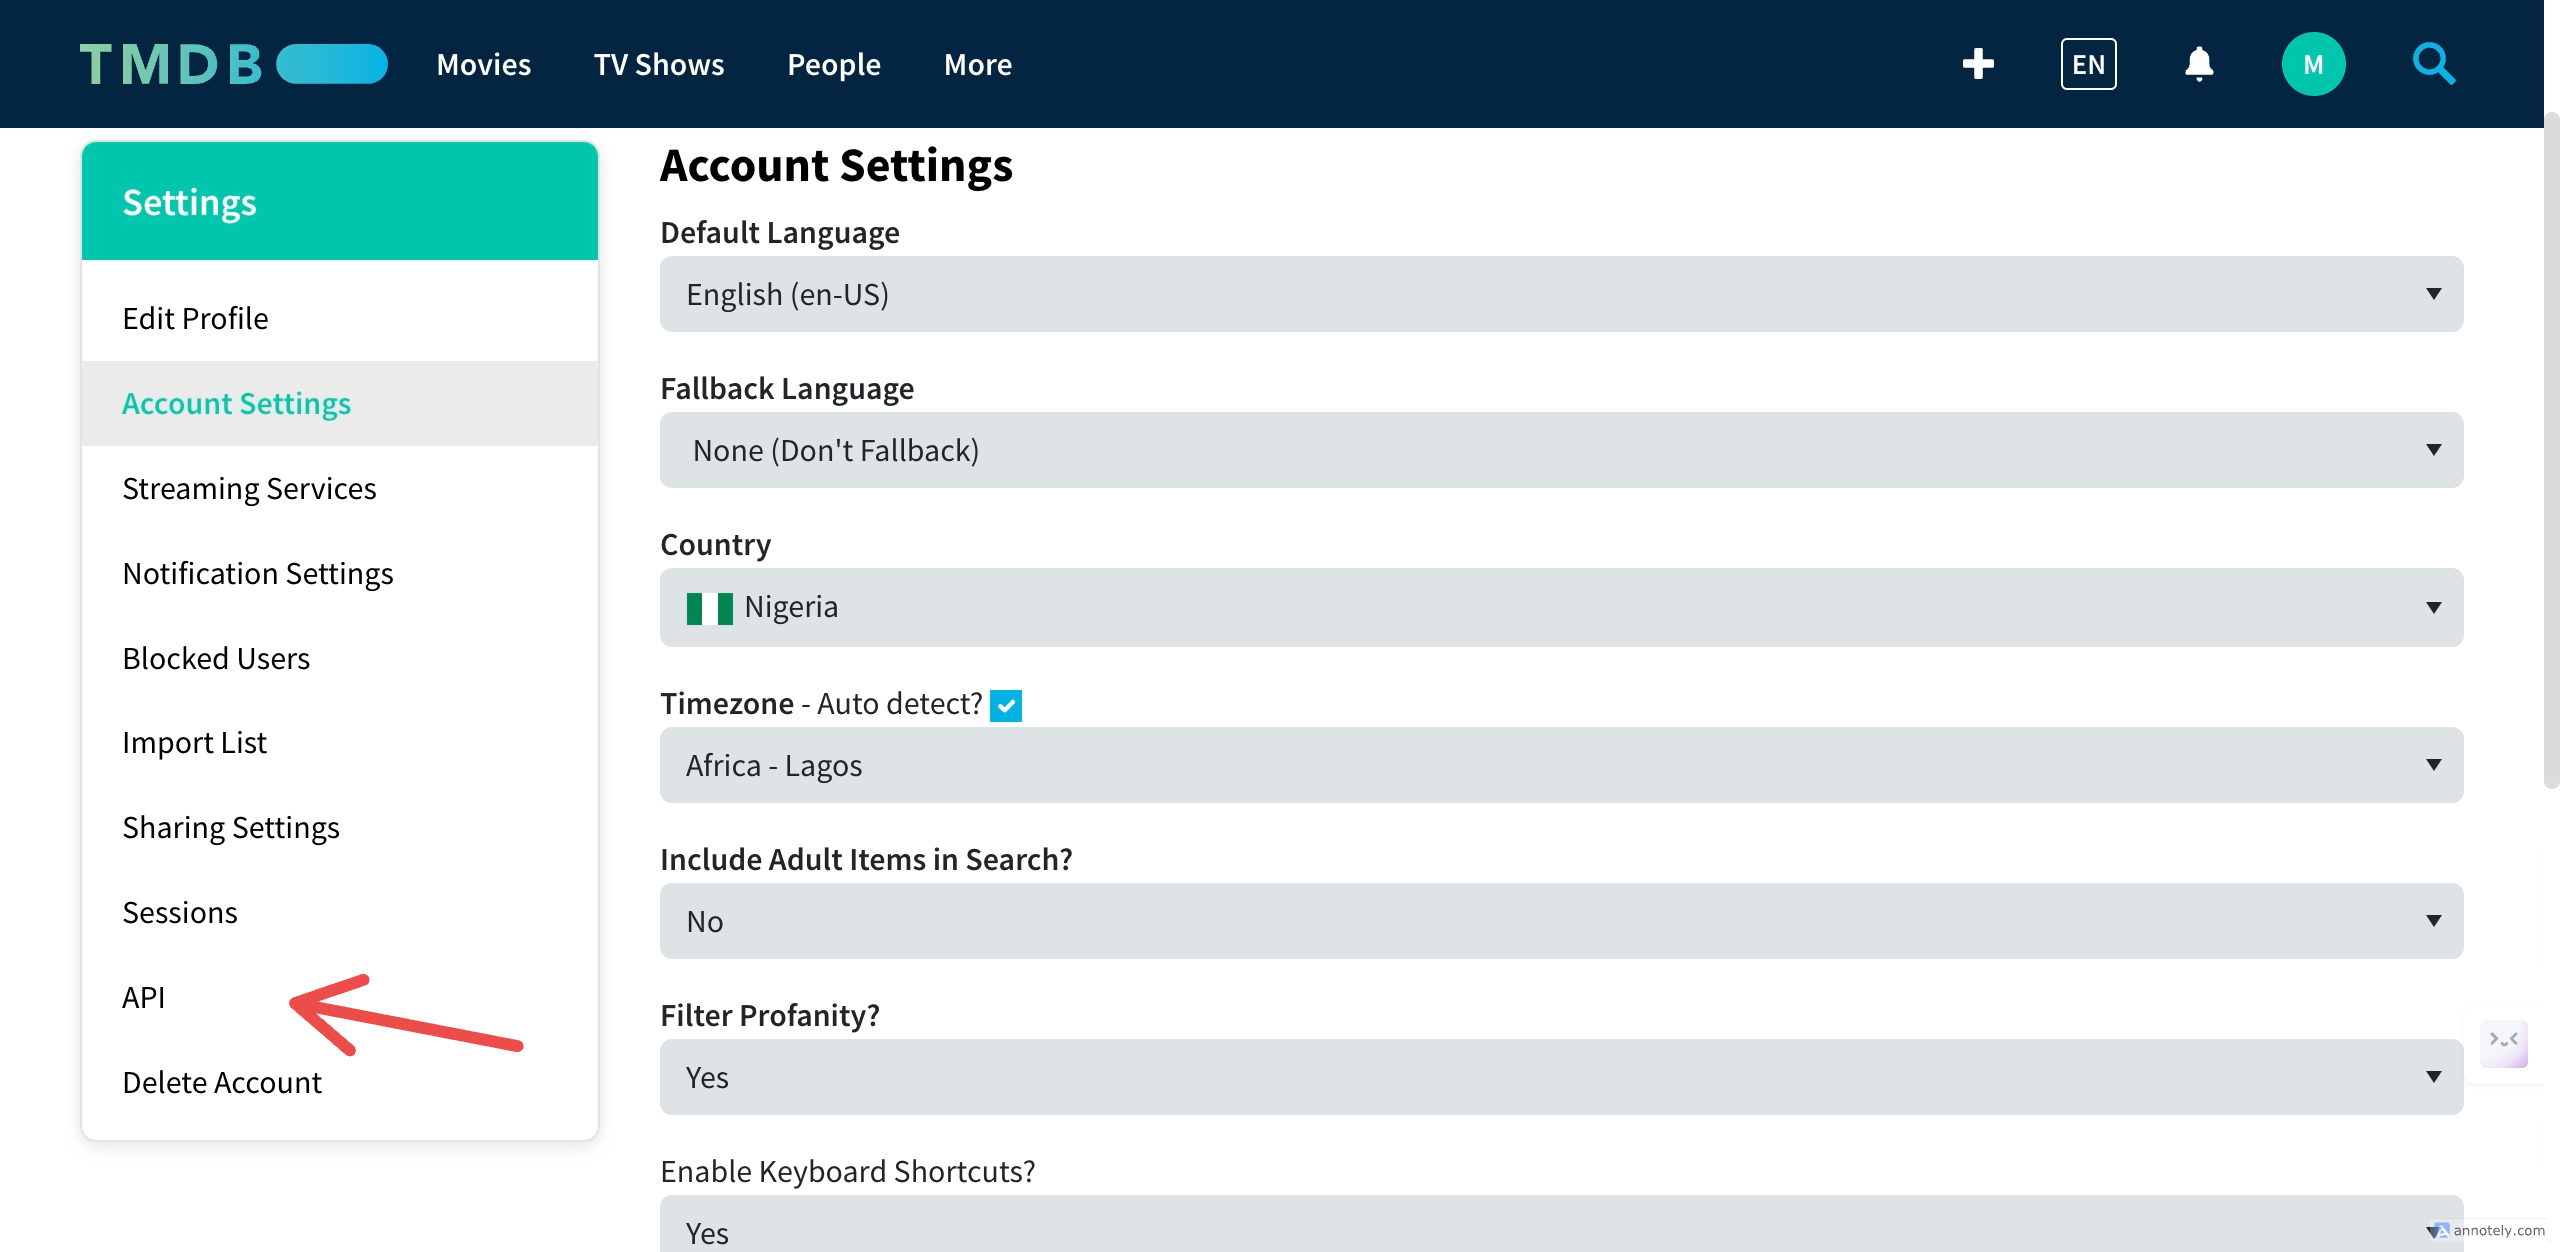Click the page's vertical scrollbar
The height and width of the screenshot is (1252, 2560).
click(x=2551, y=450)
